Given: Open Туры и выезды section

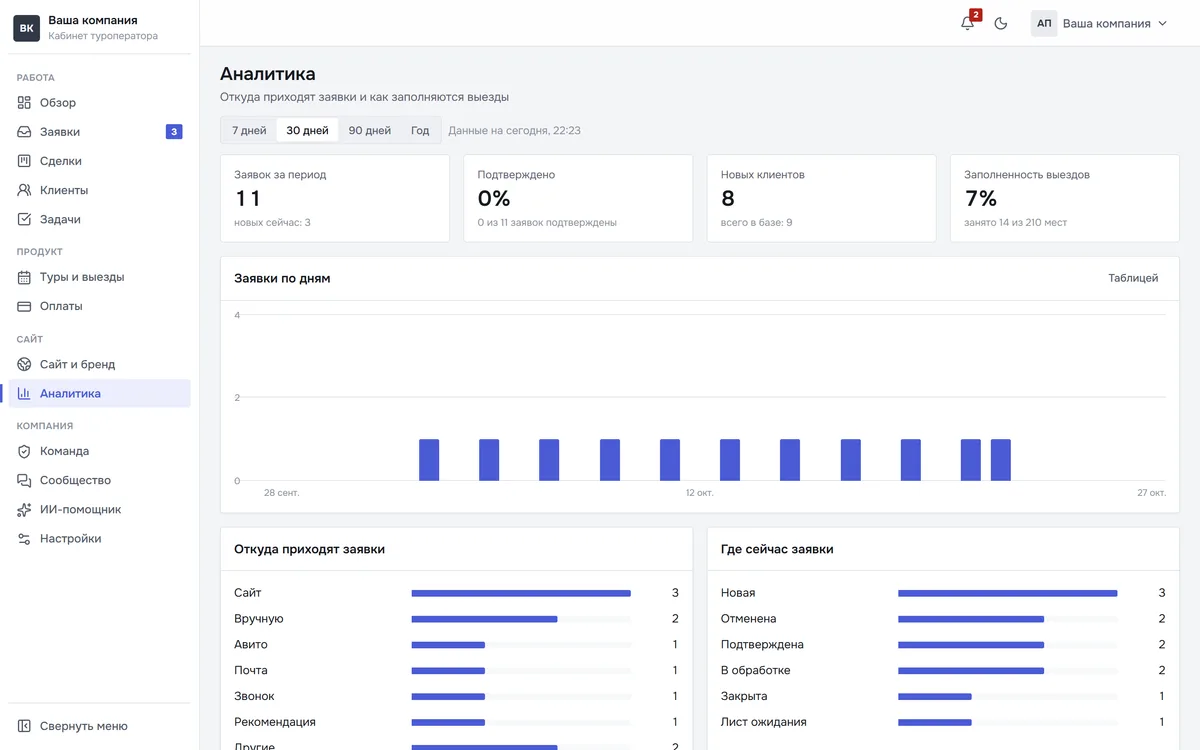Looking at the screenshot, I should [99, 277].
